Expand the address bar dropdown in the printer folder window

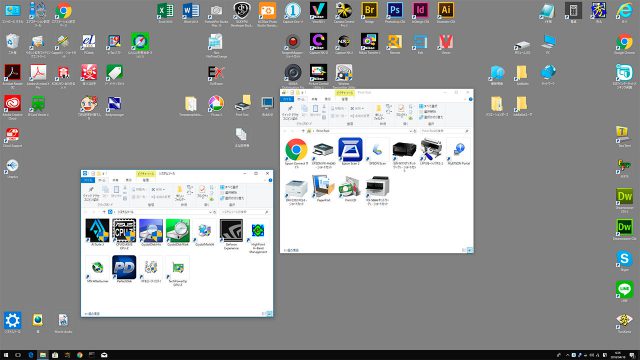[411, 131]
